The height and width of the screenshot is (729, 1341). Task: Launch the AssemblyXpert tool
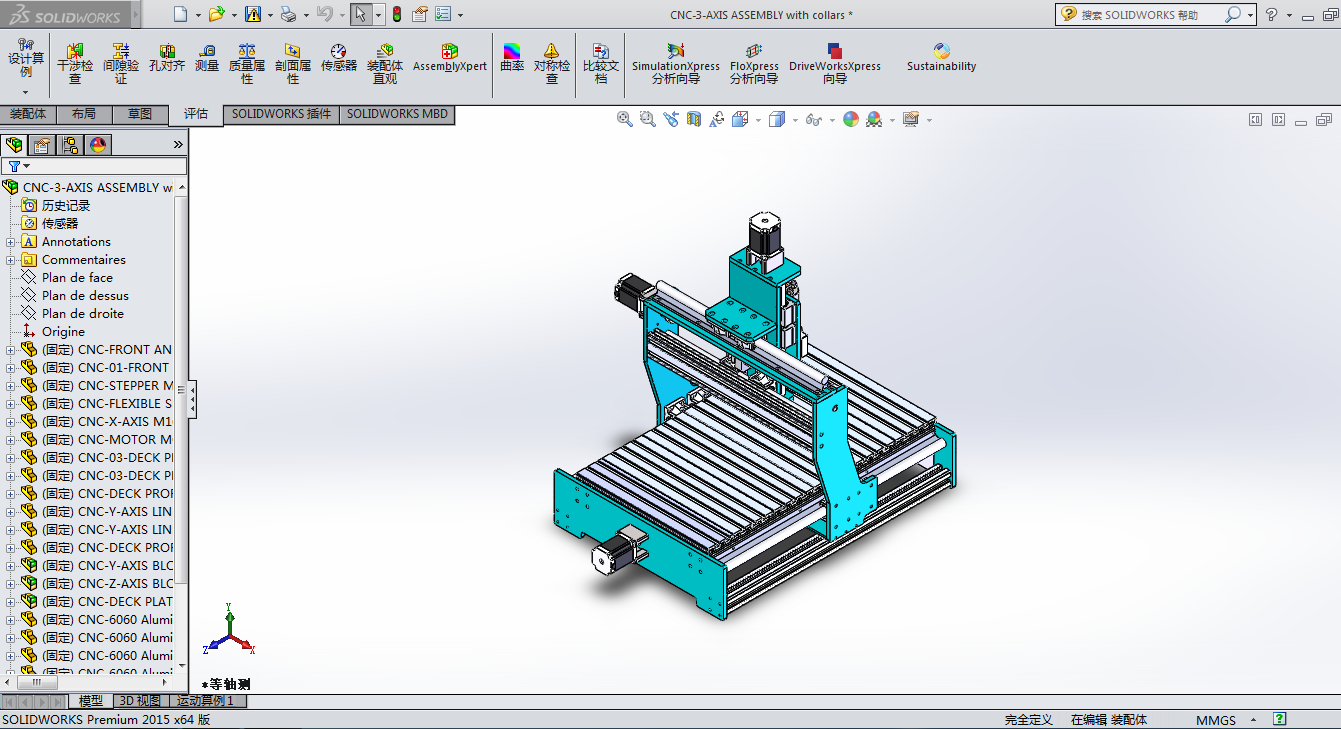coord(450,51)
